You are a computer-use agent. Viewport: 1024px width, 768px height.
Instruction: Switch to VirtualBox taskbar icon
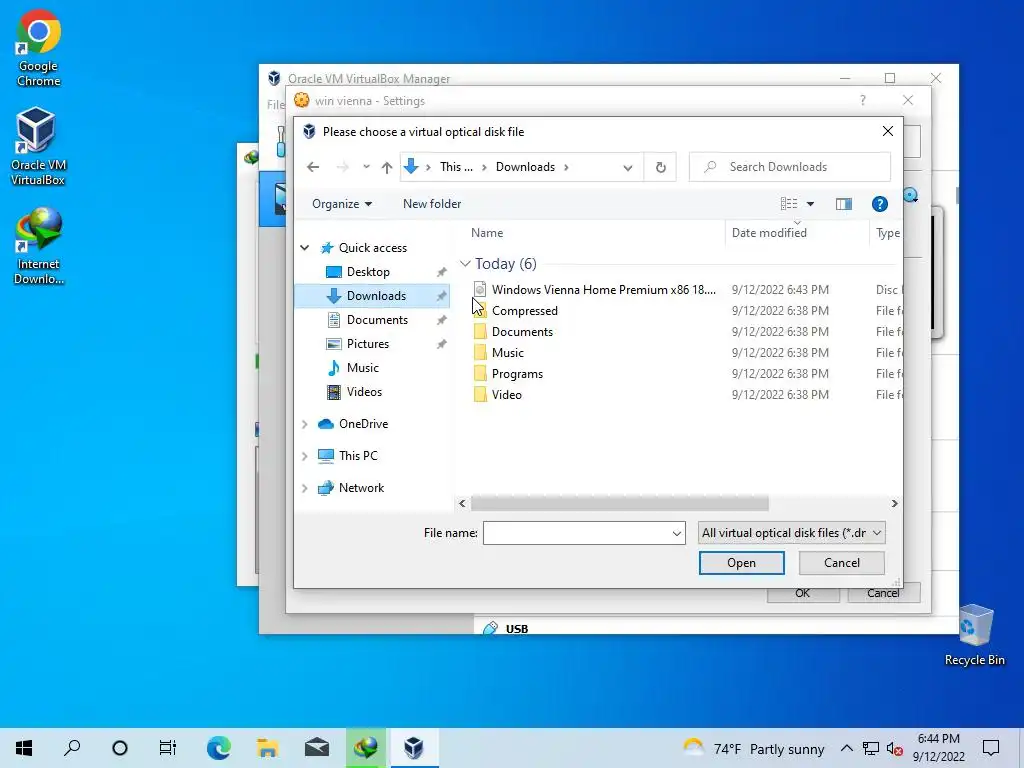(414, 748)
